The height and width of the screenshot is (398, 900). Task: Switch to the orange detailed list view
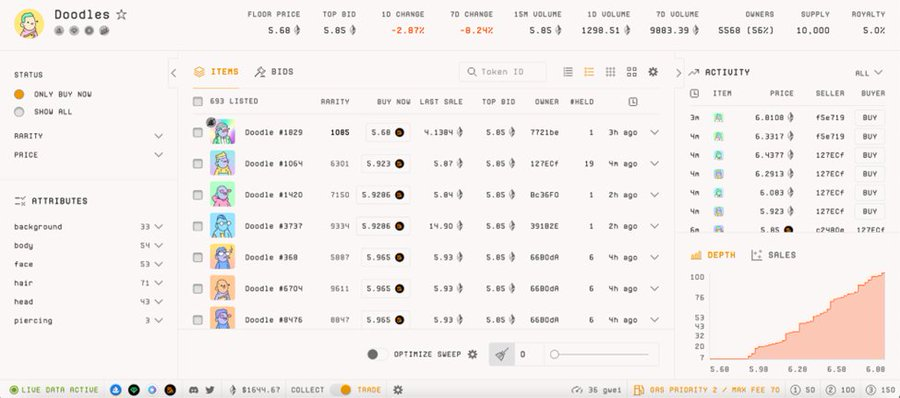click(589, 72)
